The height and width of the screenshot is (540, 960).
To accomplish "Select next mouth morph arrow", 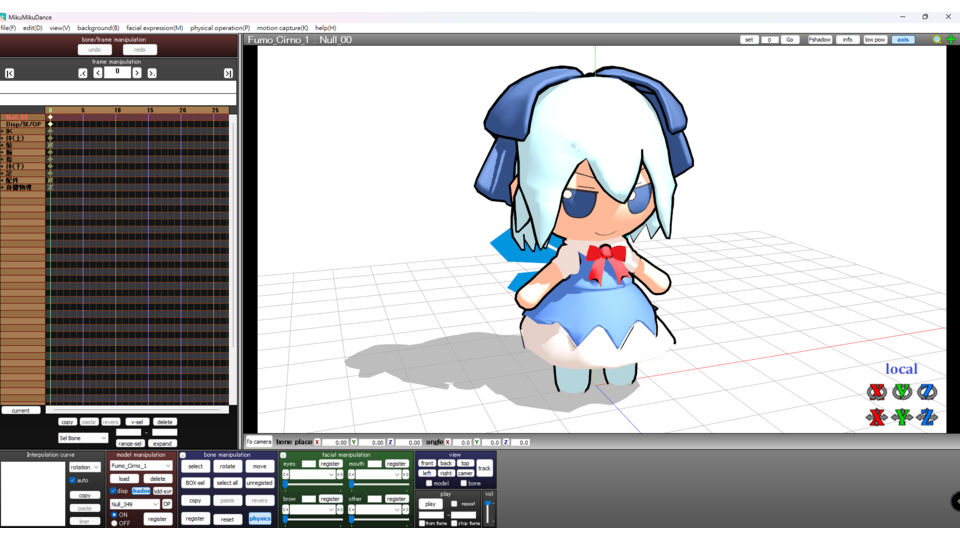I will [x=405, y=474].
